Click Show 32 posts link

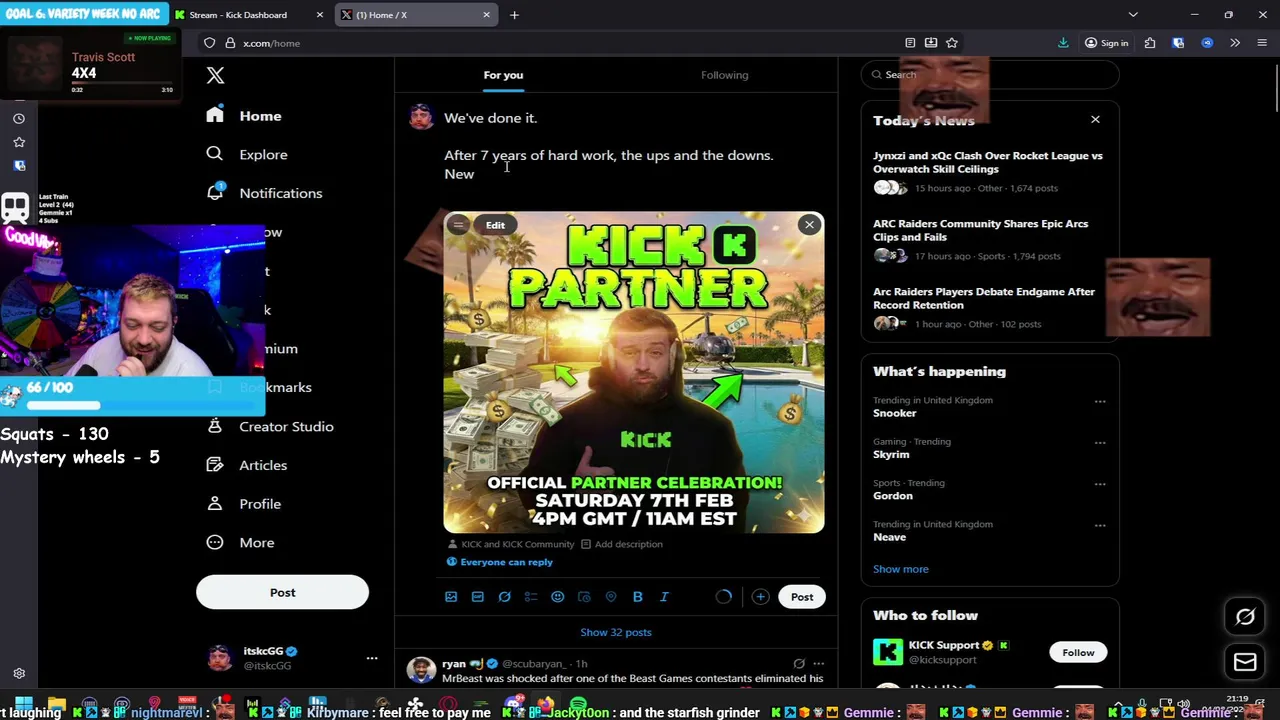(x=616, y=632)
